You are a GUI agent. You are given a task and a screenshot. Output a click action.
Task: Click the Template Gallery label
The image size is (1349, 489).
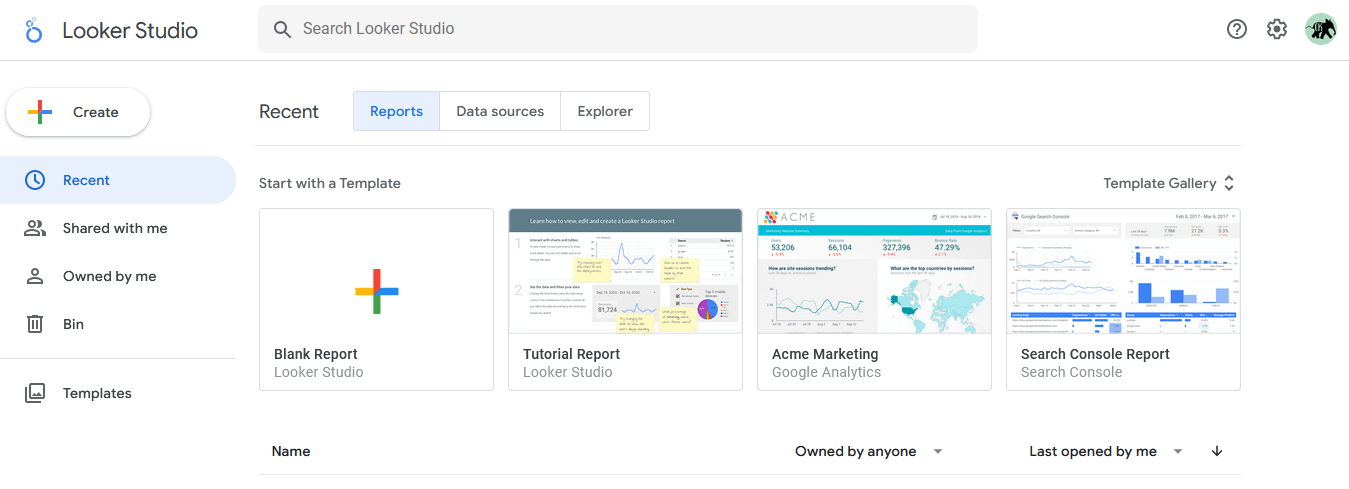[1160, 183]
